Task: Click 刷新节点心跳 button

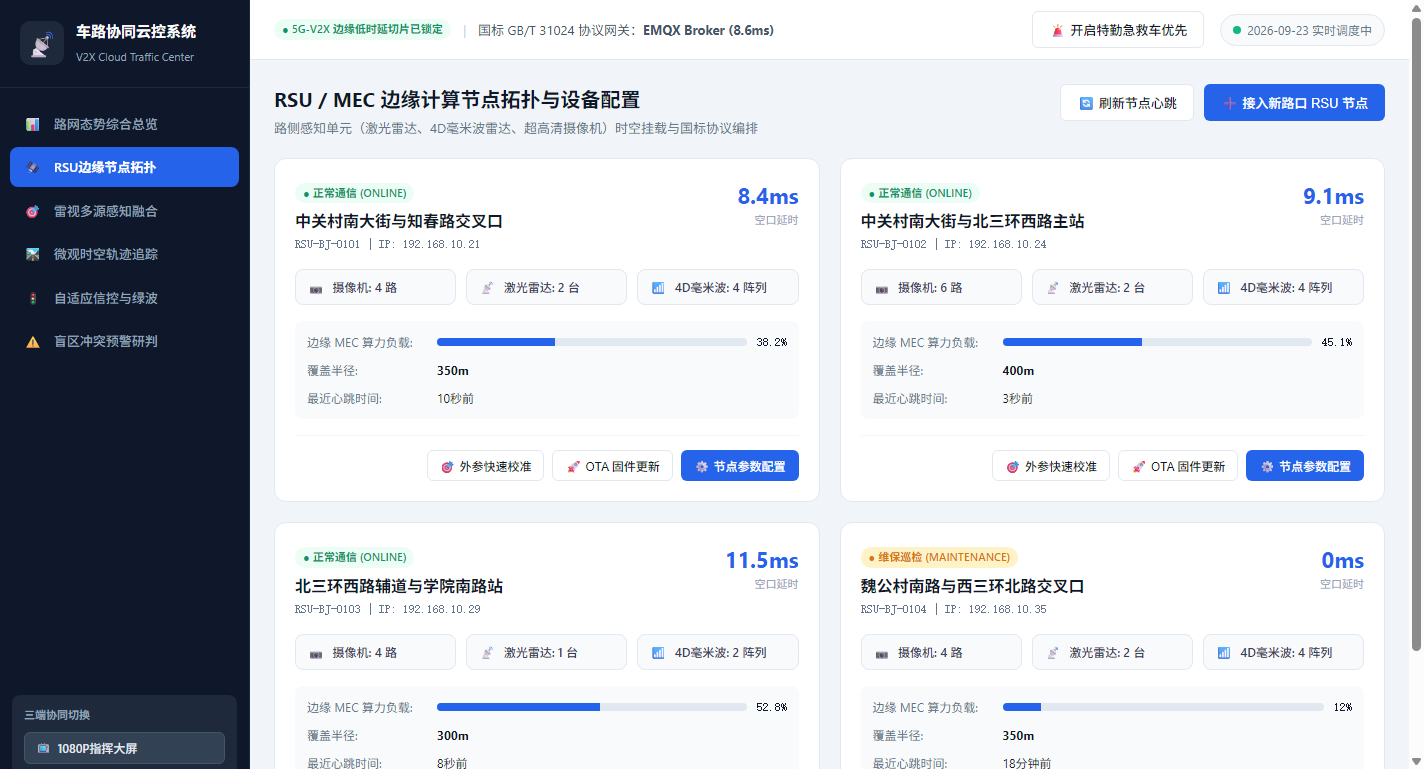Action: [1127, 102]
